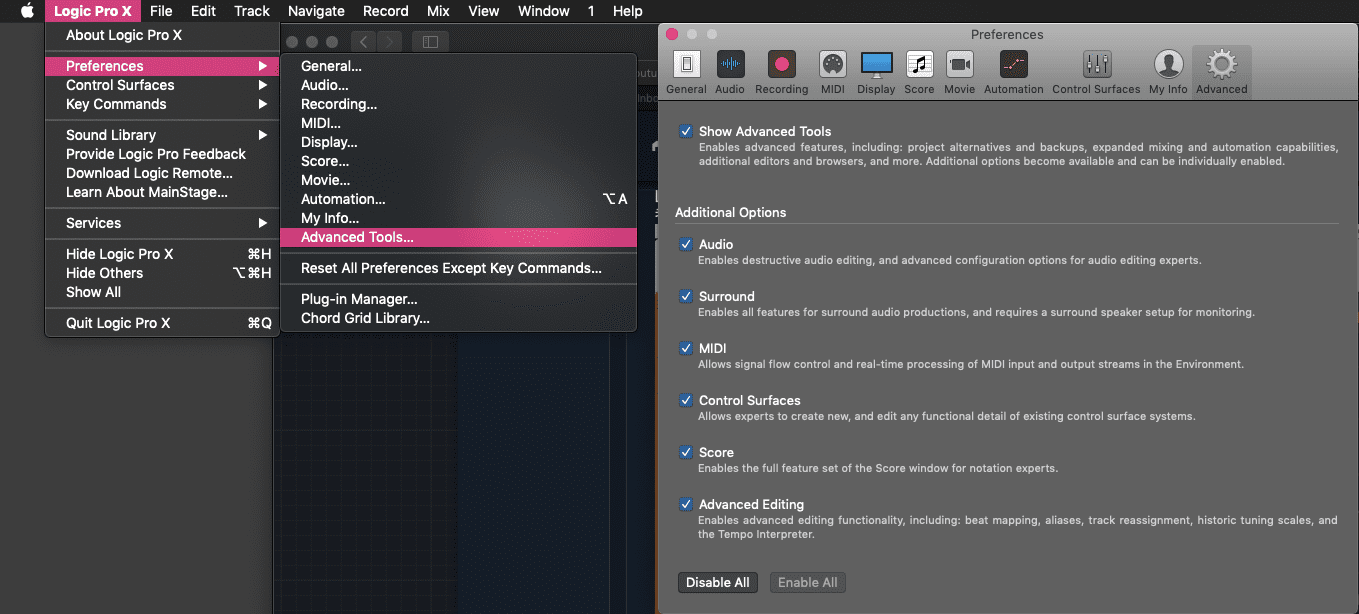Screen dimensions: 1359x614
Task: Select Download Logic Remote...
Action: pyautogui.click(x=162, y=173)
